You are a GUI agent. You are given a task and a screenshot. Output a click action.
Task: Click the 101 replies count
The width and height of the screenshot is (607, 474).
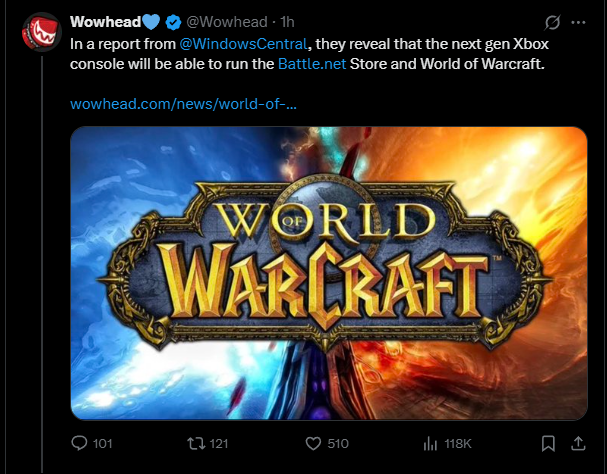click(103, 443)
